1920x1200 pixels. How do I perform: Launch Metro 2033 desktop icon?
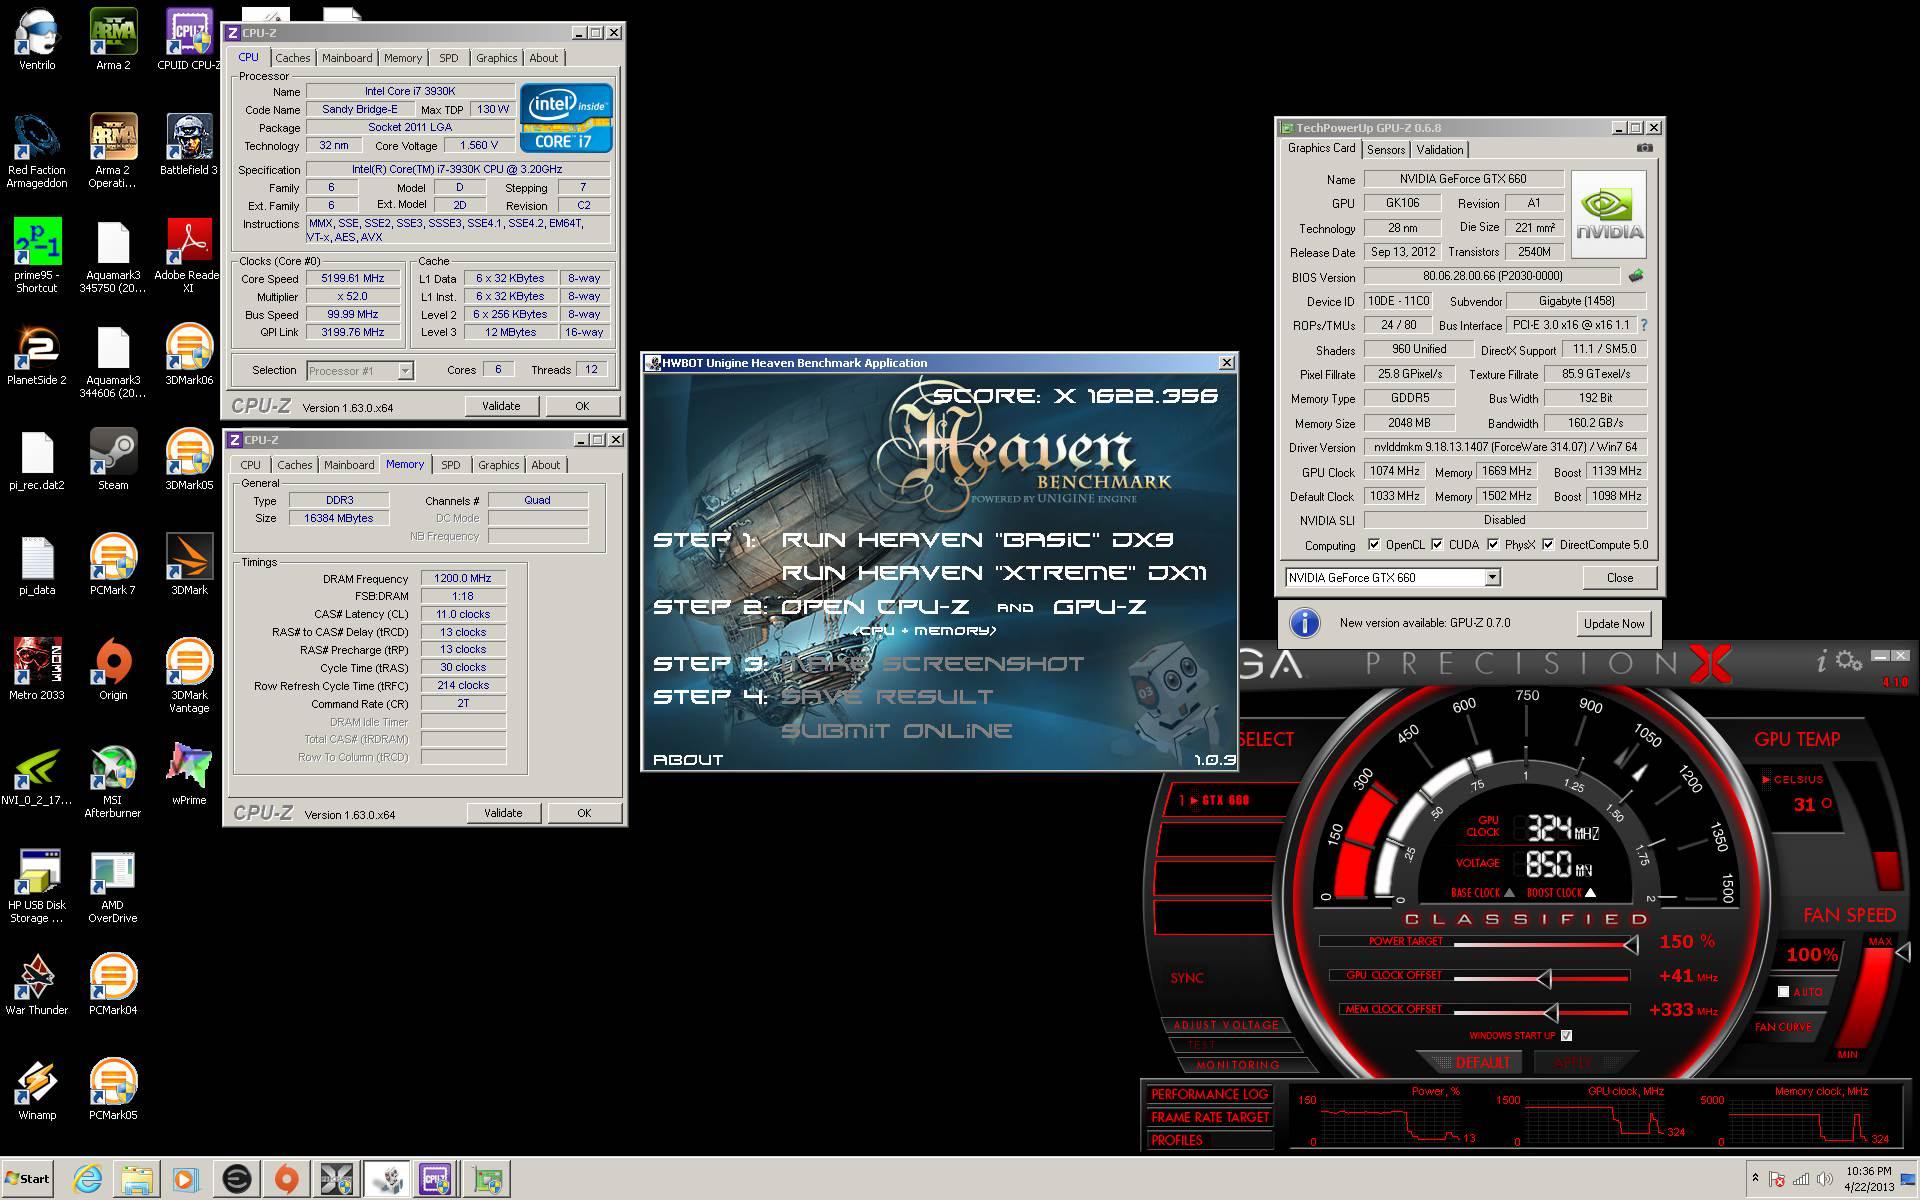(x=37, y=670)
